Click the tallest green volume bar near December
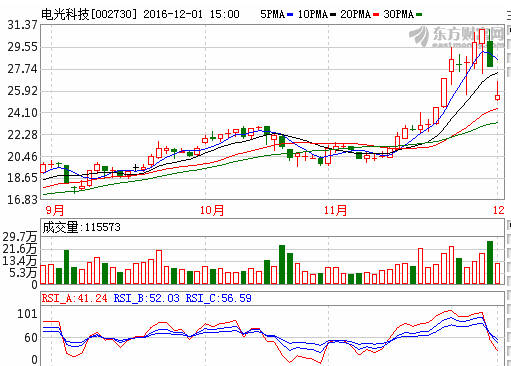511x366 pixels. 490,262
